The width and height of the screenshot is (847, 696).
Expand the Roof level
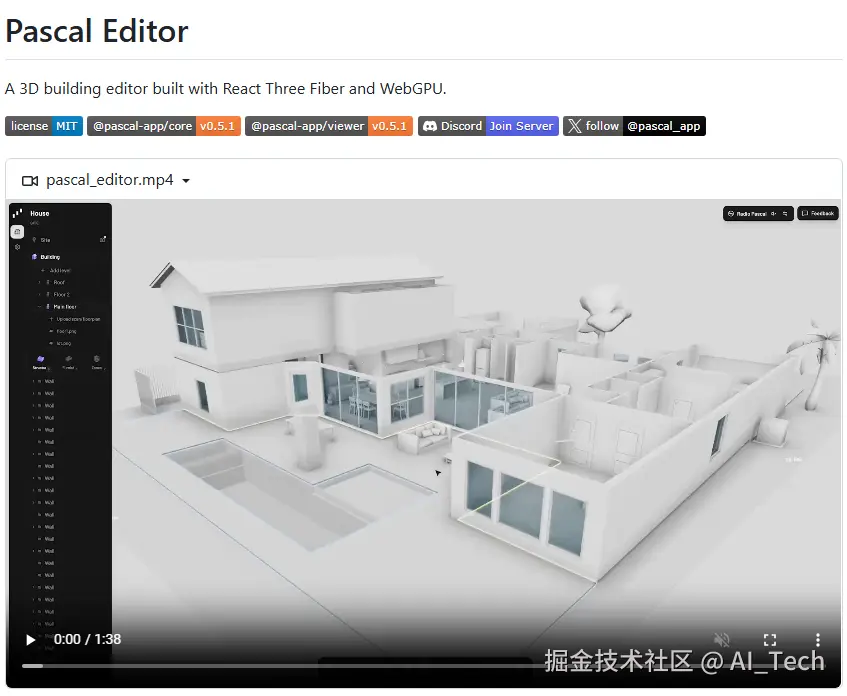click(39, 282)
